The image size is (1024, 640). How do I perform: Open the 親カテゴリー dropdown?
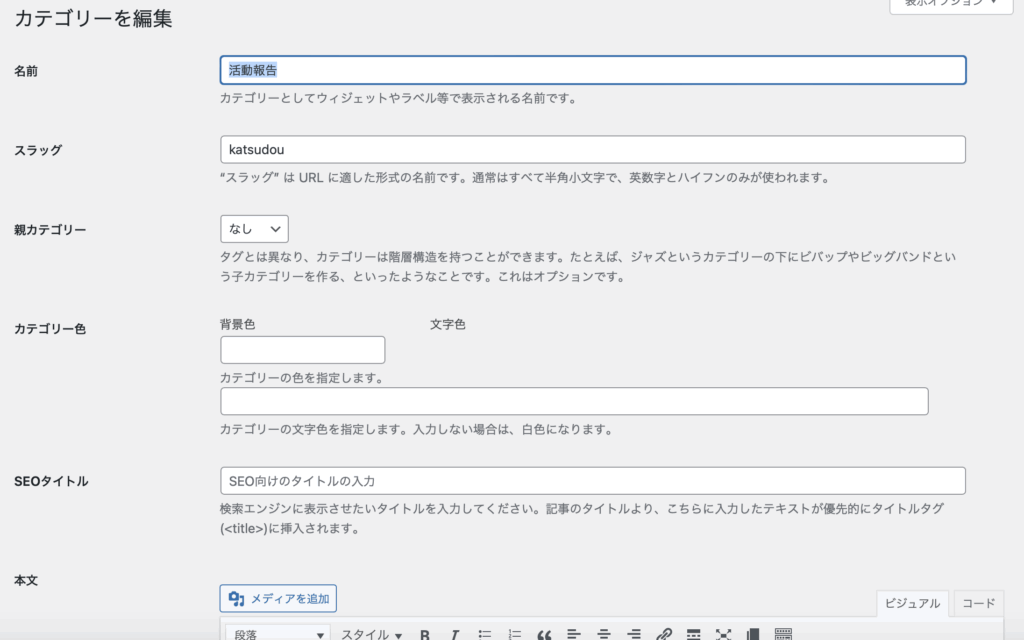[255, 228]
